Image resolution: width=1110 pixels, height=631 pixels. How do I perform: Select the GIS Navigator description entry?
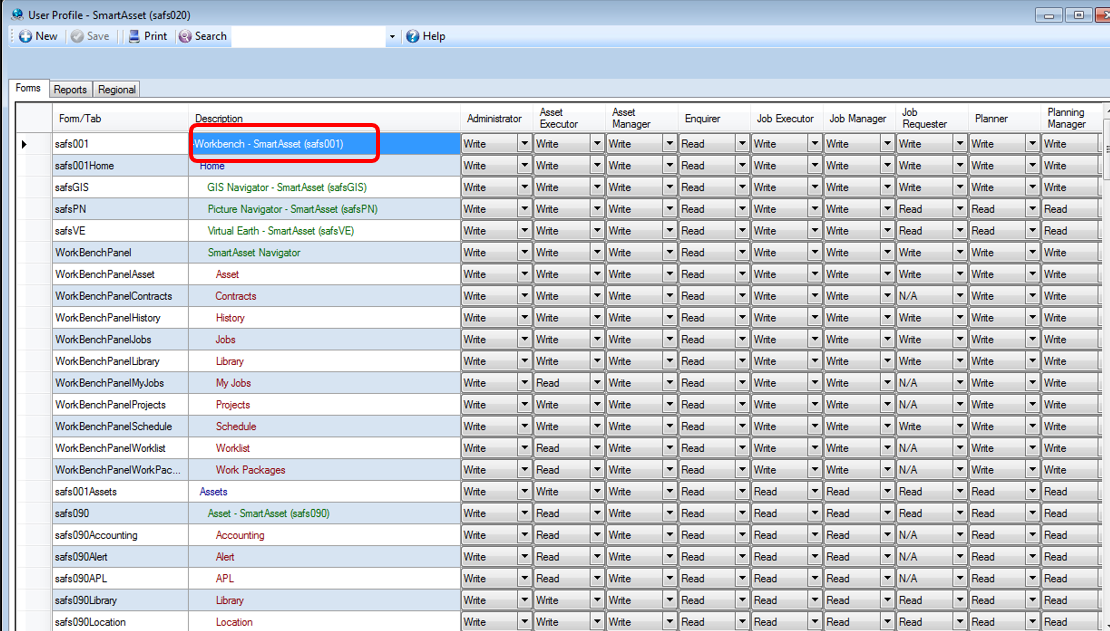point(287,188)
